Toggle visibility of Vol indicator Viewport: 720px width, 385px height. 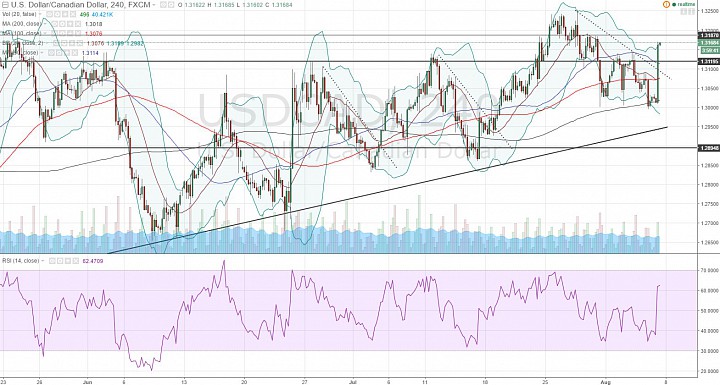click(x=50, y=15)
